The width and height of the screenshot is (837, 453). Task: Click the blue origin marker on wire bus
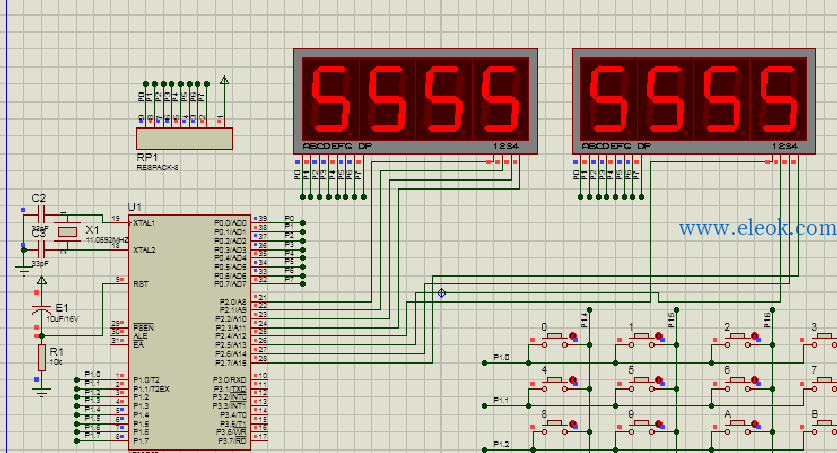(x=442, y=293)
